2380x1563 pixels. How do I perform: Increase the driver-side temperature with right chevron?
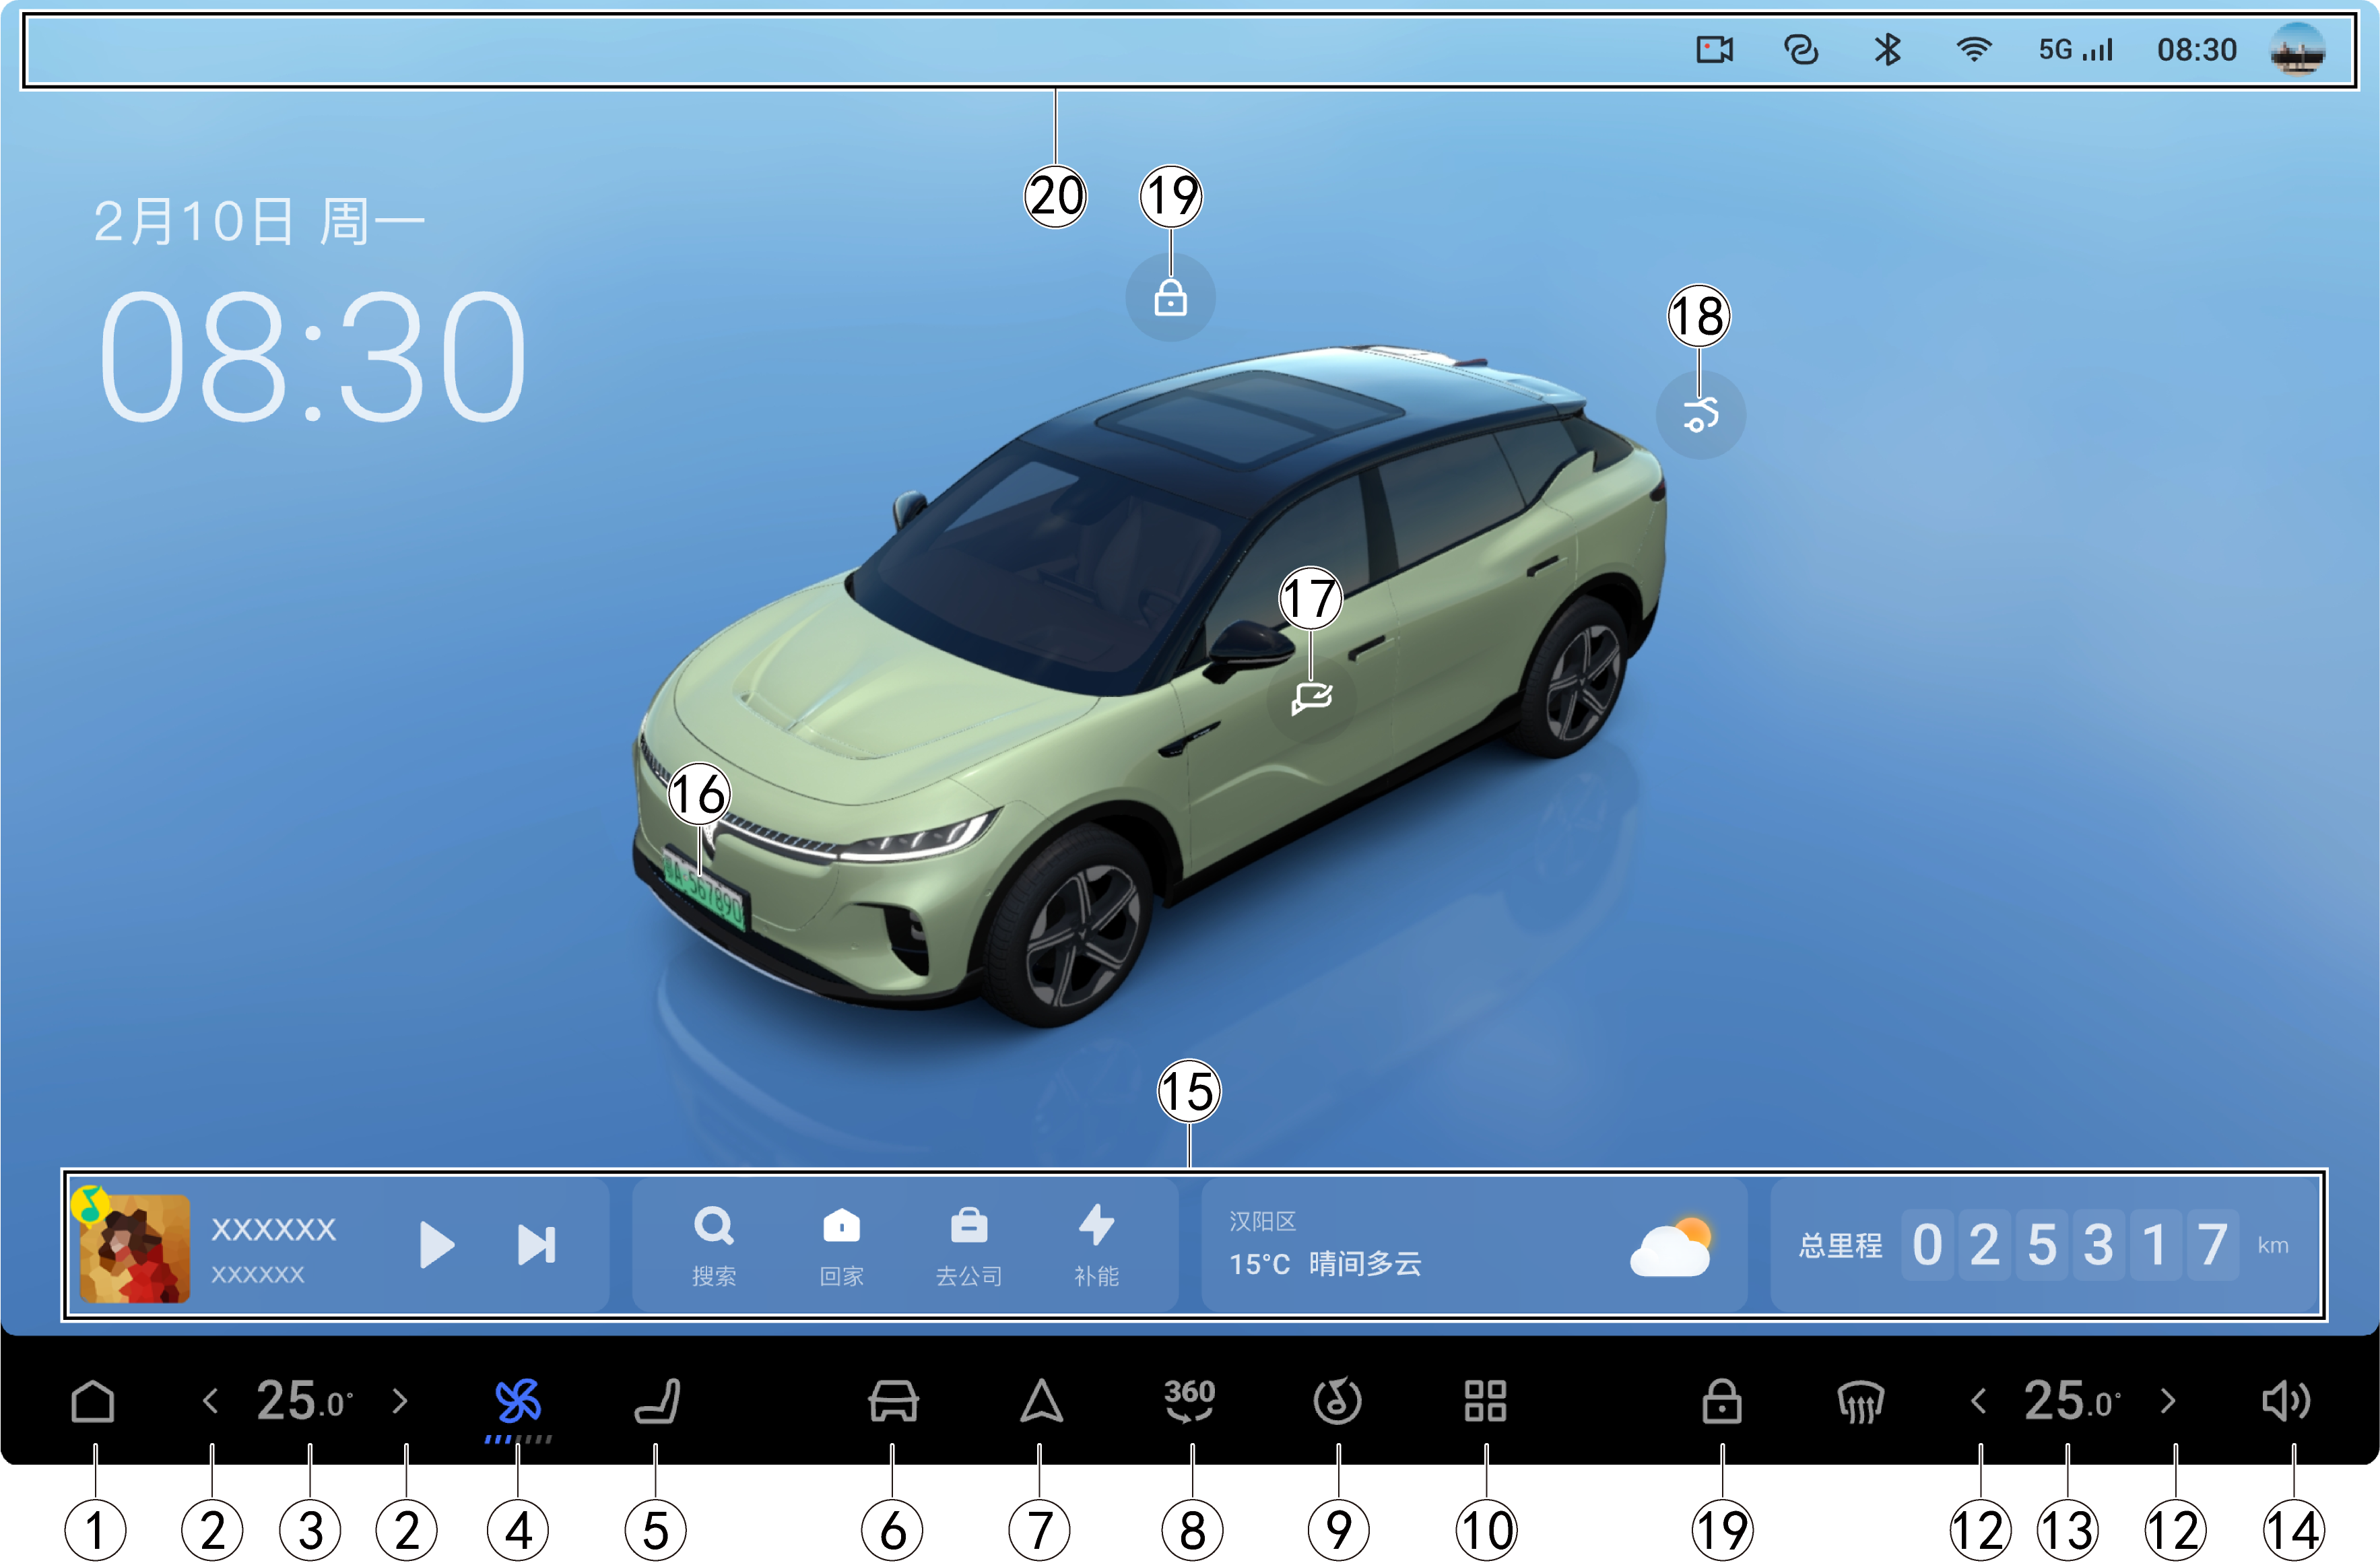pyautogui.click(x=400, y=1401)
